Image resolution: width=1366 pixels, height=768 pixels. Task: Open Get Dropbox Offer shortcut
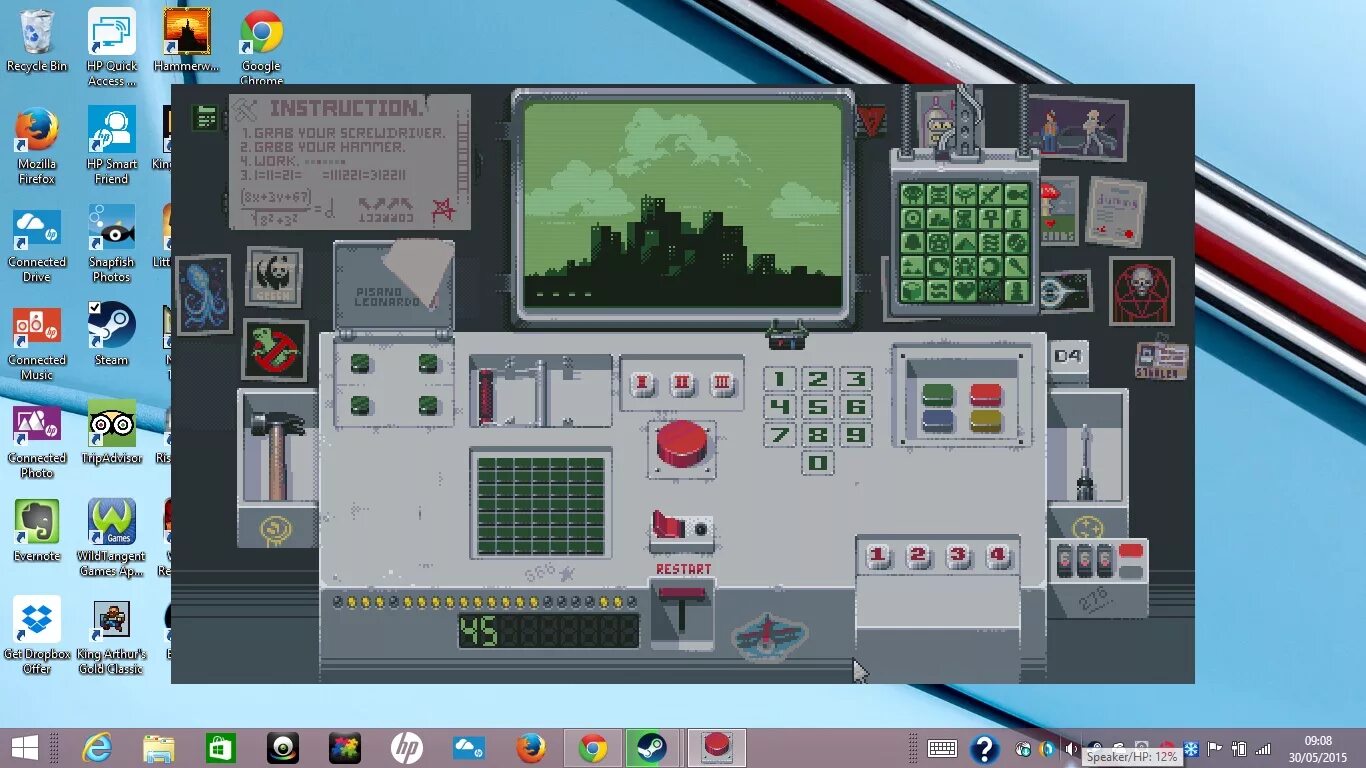37,636
